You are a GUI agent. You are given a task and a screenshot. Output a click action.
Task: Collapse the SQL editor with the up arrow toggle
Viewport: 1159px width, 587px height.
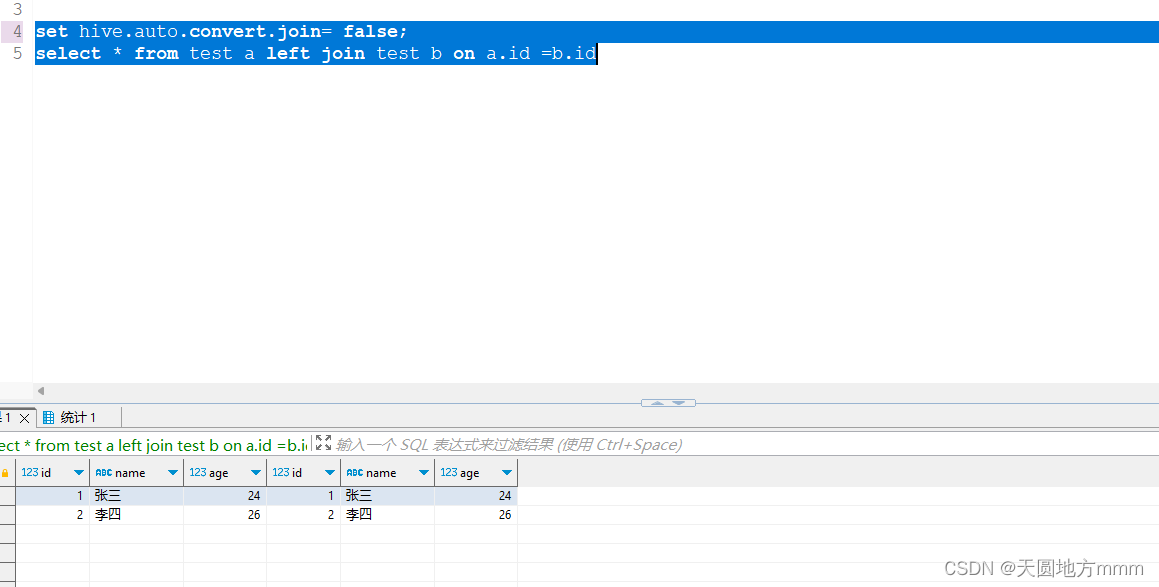(657, 403)
